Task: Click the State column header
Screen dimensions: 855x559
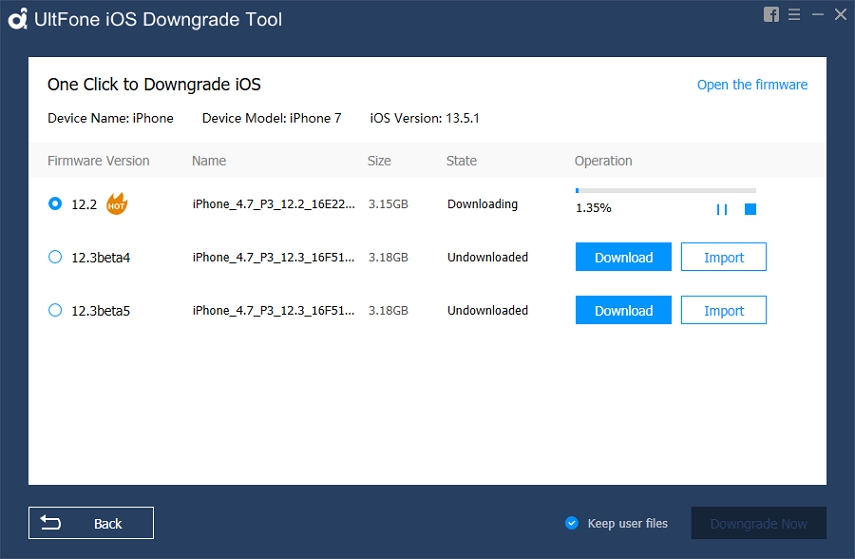Action: [461, 161]
